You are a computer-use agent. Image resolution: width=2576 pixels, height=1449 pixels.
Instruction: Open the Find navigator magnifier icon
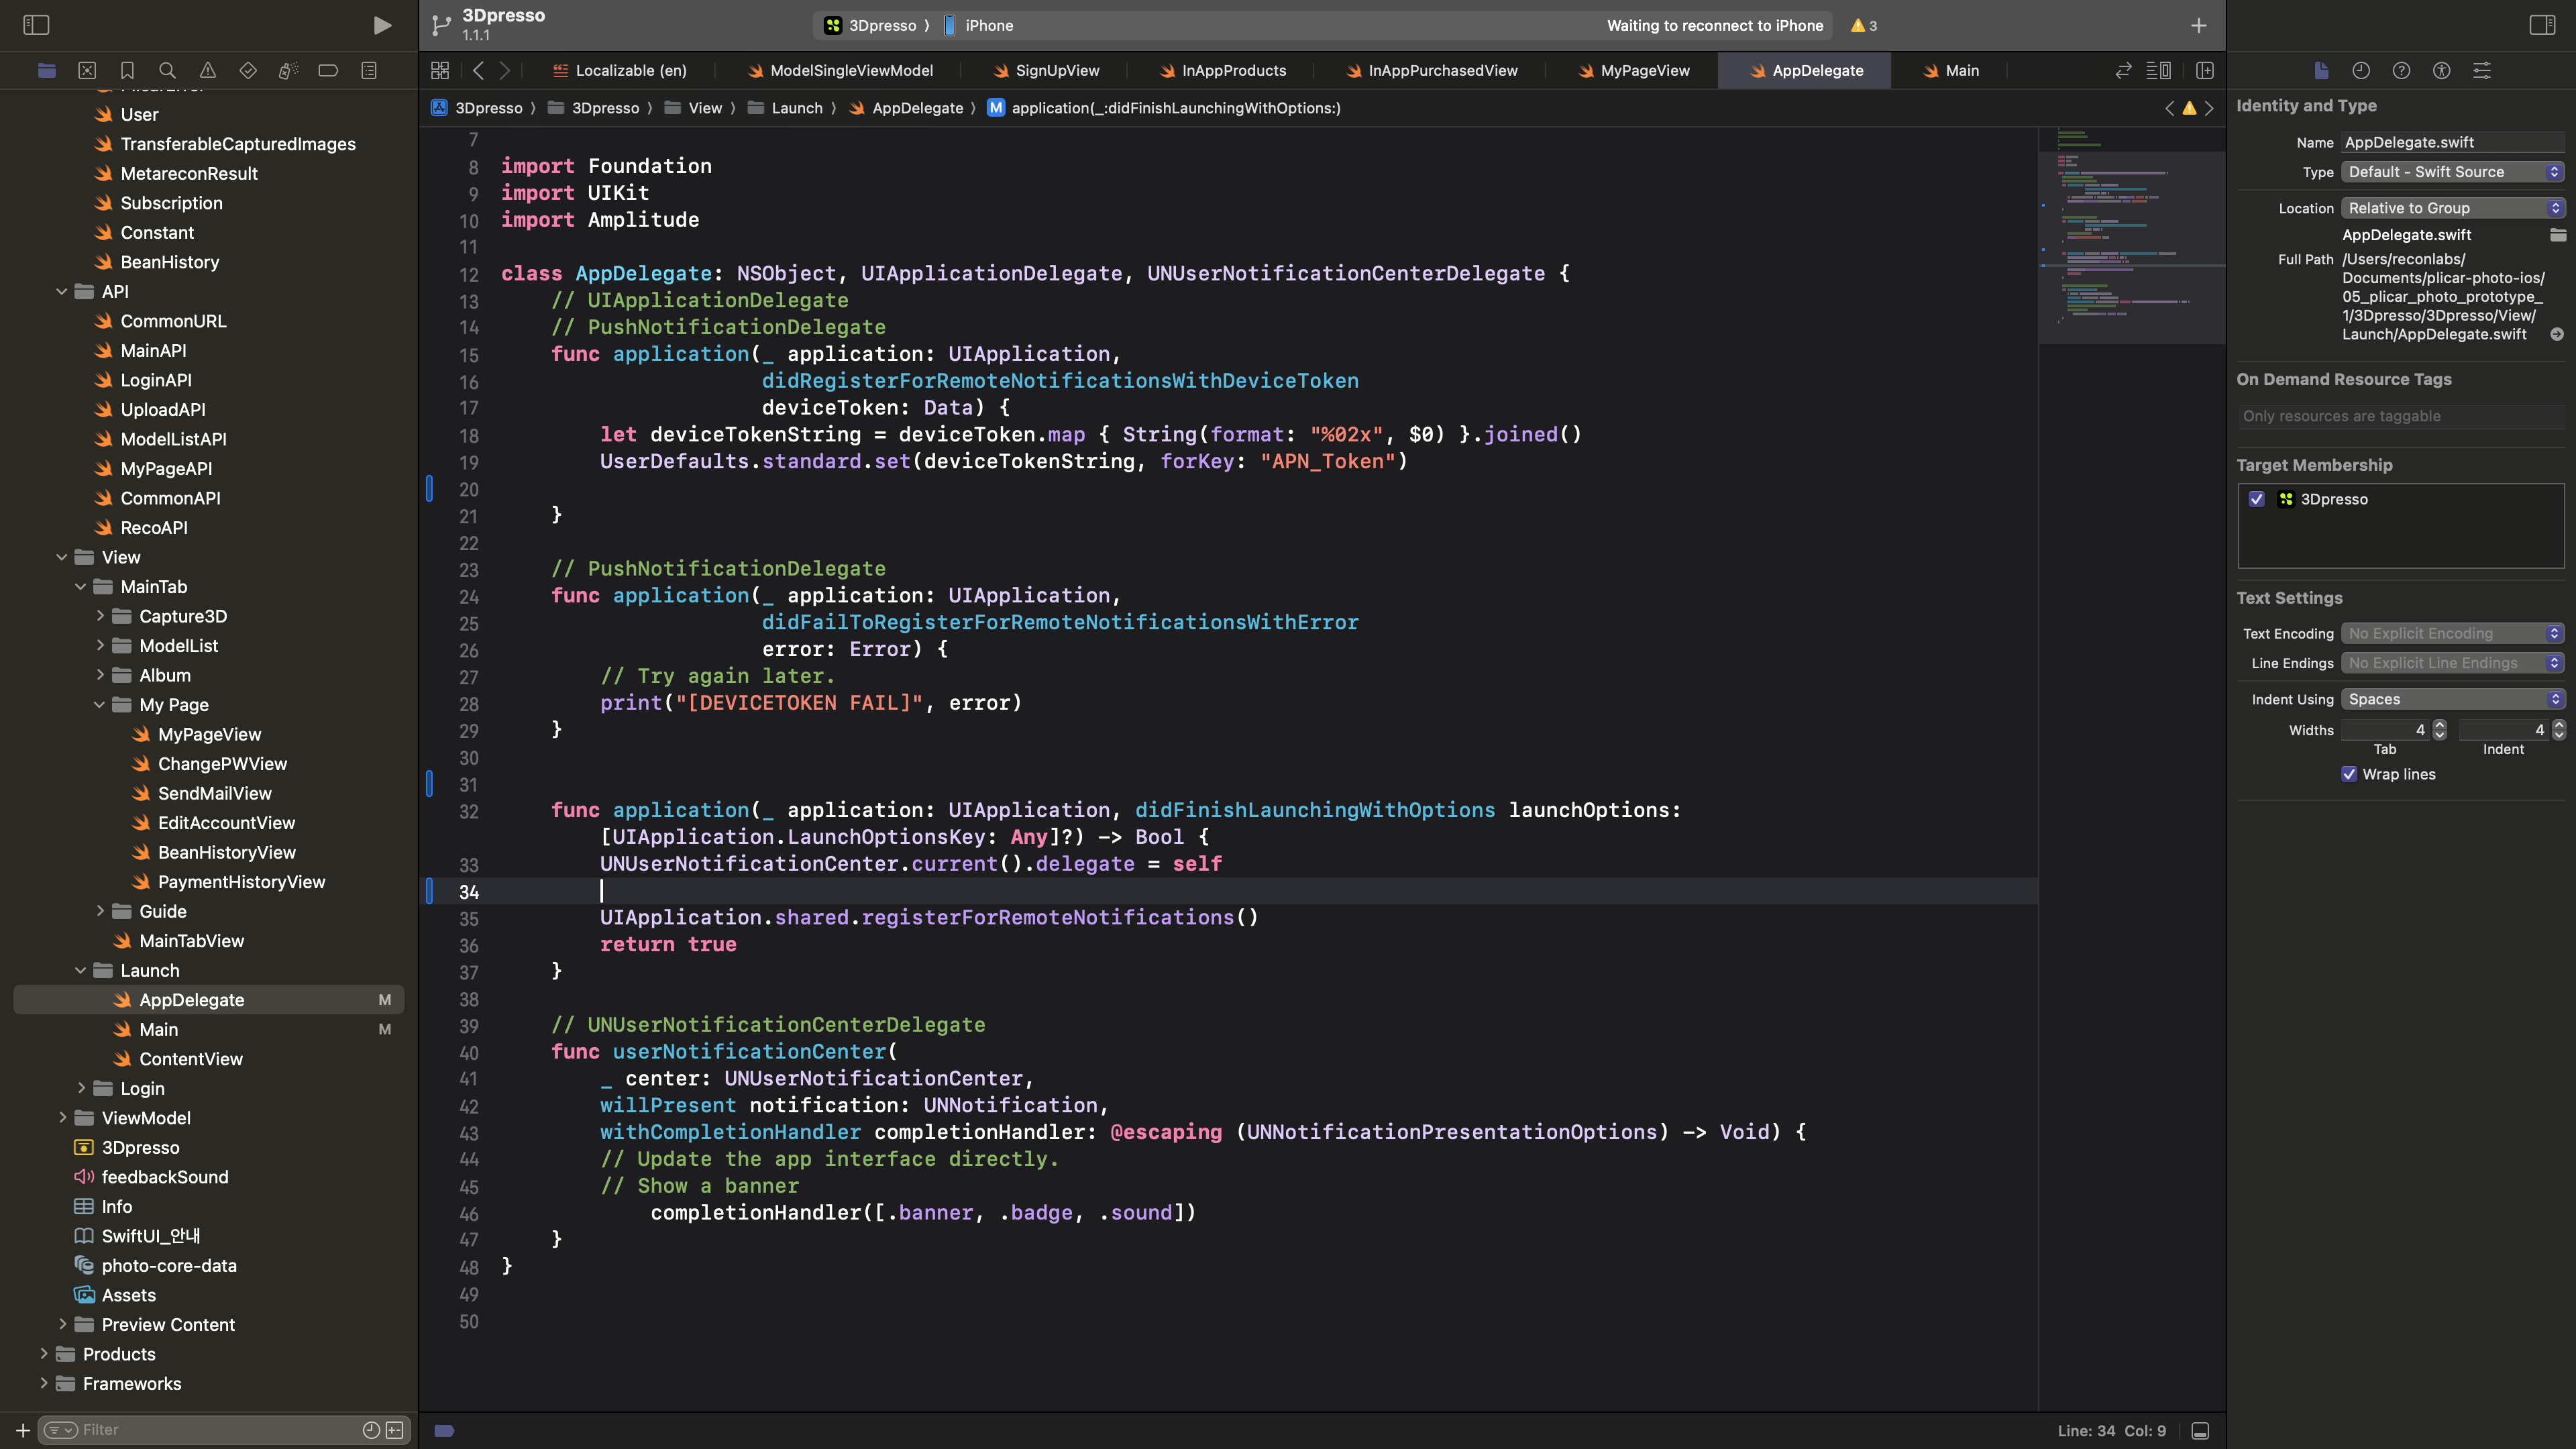pos(167,70)
